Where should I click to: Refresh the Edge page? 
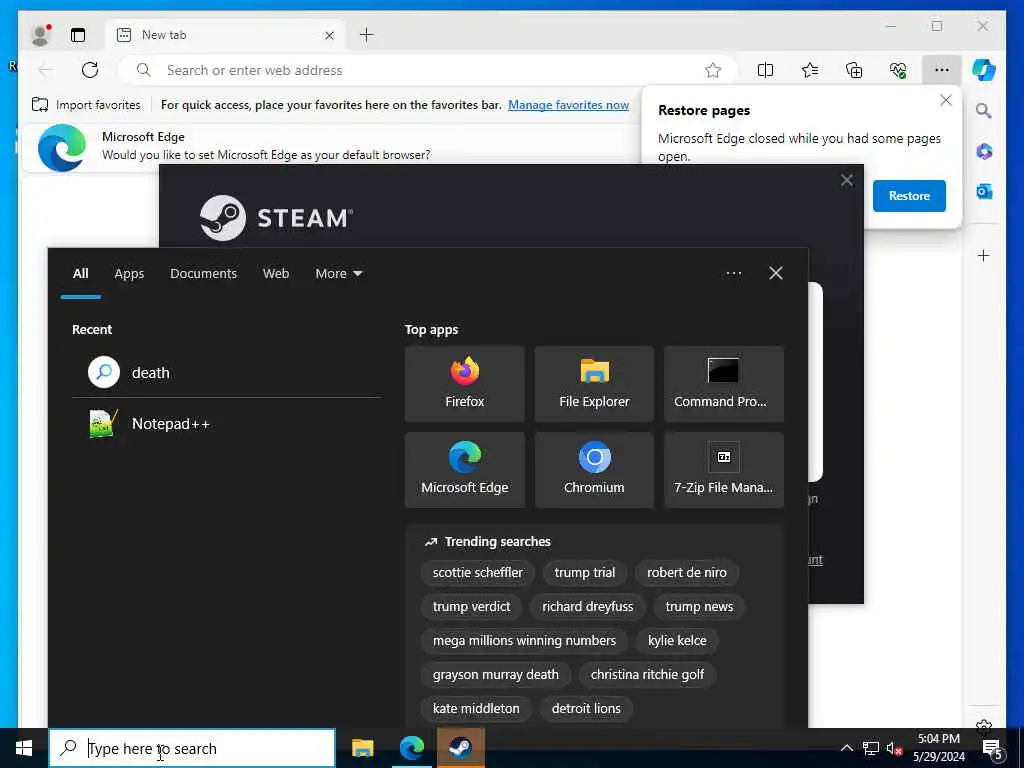click(90, 70)
